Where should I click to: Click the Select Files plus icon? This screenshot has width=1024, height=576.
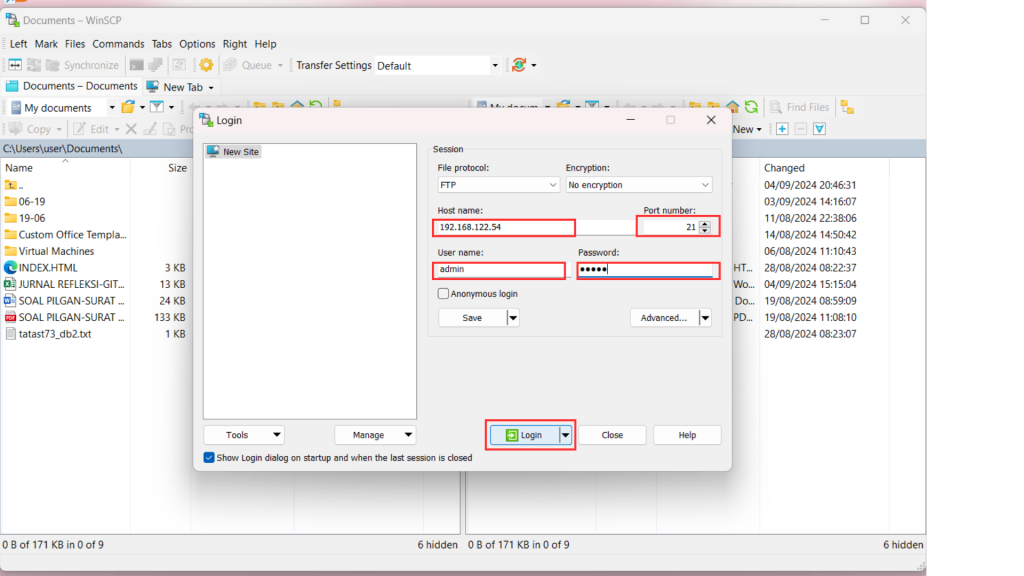(782, 129)
